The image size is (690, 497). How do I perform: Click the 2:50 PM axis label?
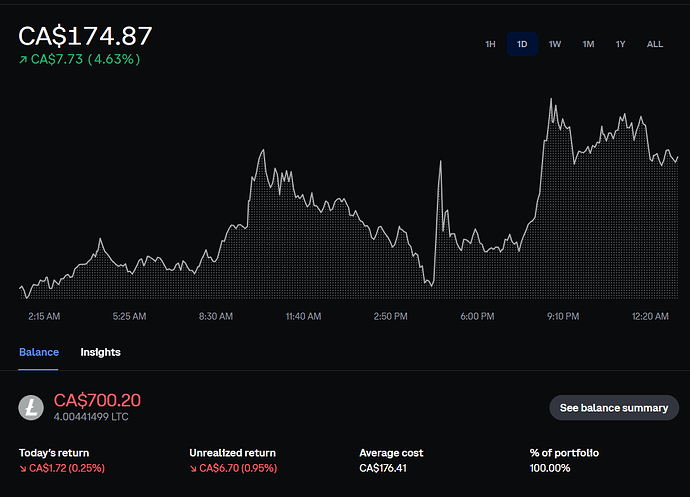390,316
